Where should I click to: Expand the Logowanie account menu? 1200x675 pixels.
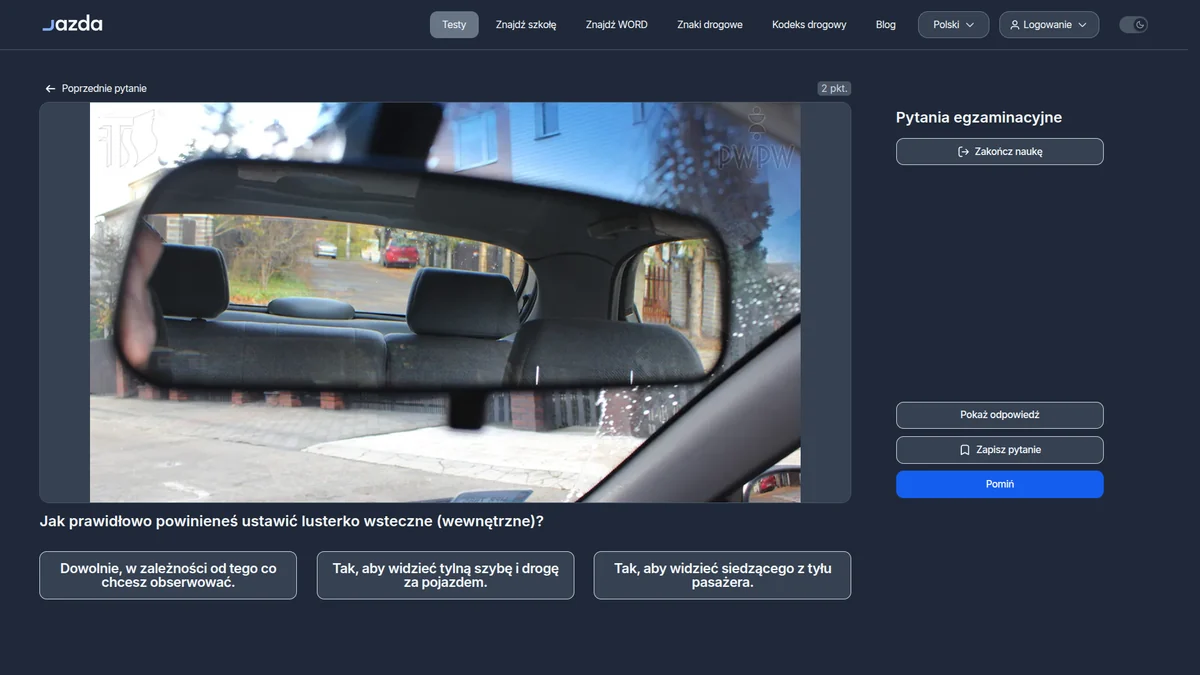(1048, 25)
